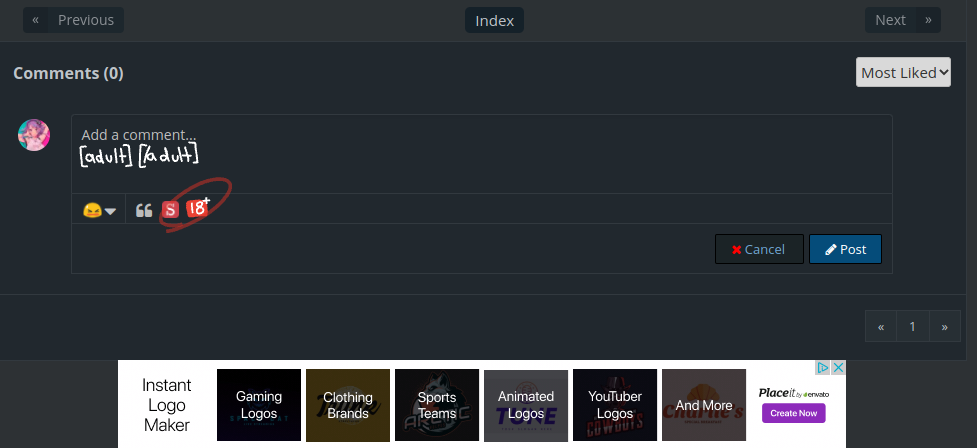Jump to last comments page arrow
Viewport: 977px width, 448px height.
(944, 326)
